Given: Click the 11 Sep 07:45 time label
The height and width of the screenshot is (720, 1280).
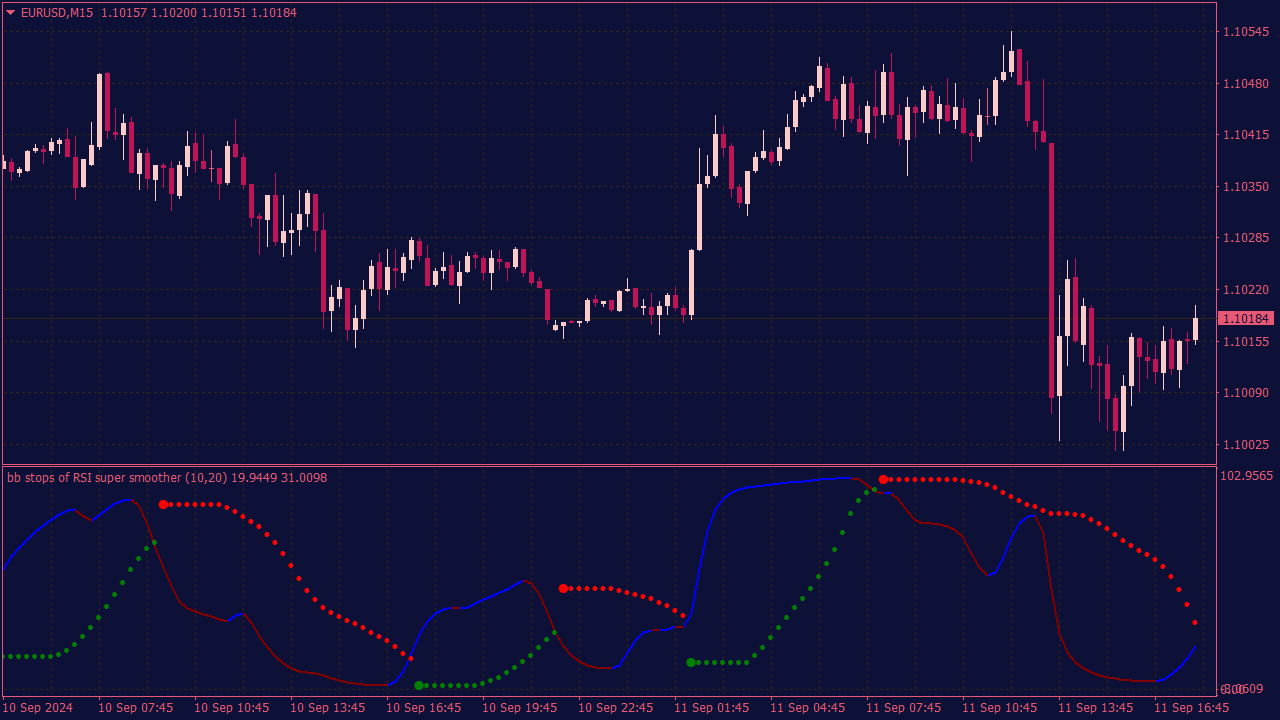Looking at the screenshot, I should pos(904,708).
